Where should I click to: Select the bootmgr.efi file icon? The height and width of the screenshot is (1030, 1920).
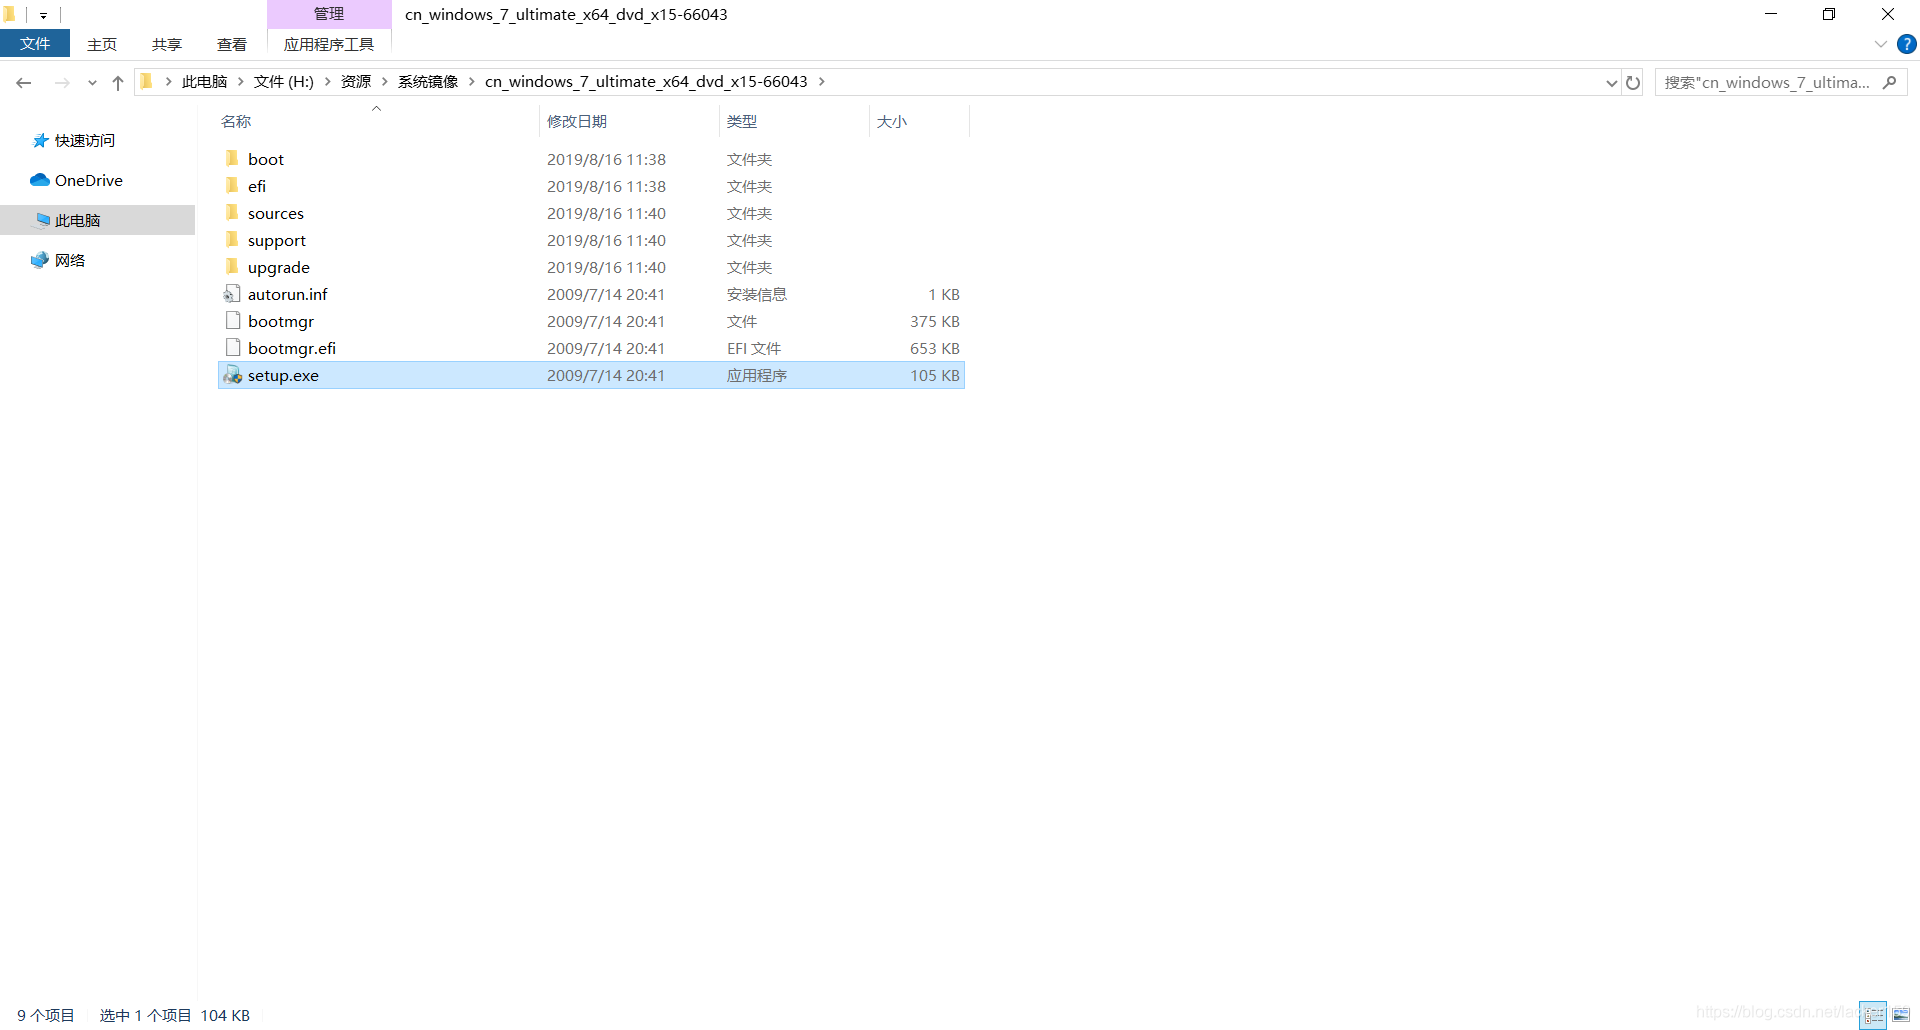[233, 347]
